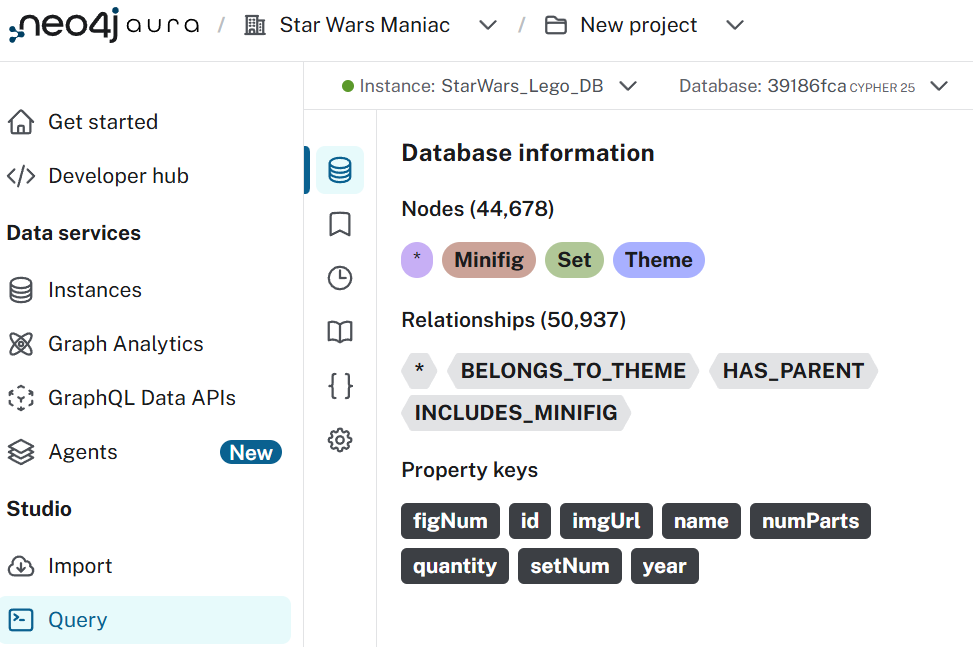This screenshot has height=647, width=973.
Task: Open the parameters curly braces icon
Action: coord(339,386)
